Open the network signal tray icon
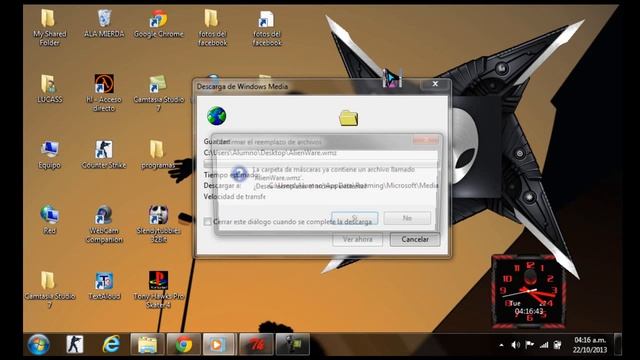The width and height of the screenshot is (640, 360). pyautogui.click(x=544, y=345)
